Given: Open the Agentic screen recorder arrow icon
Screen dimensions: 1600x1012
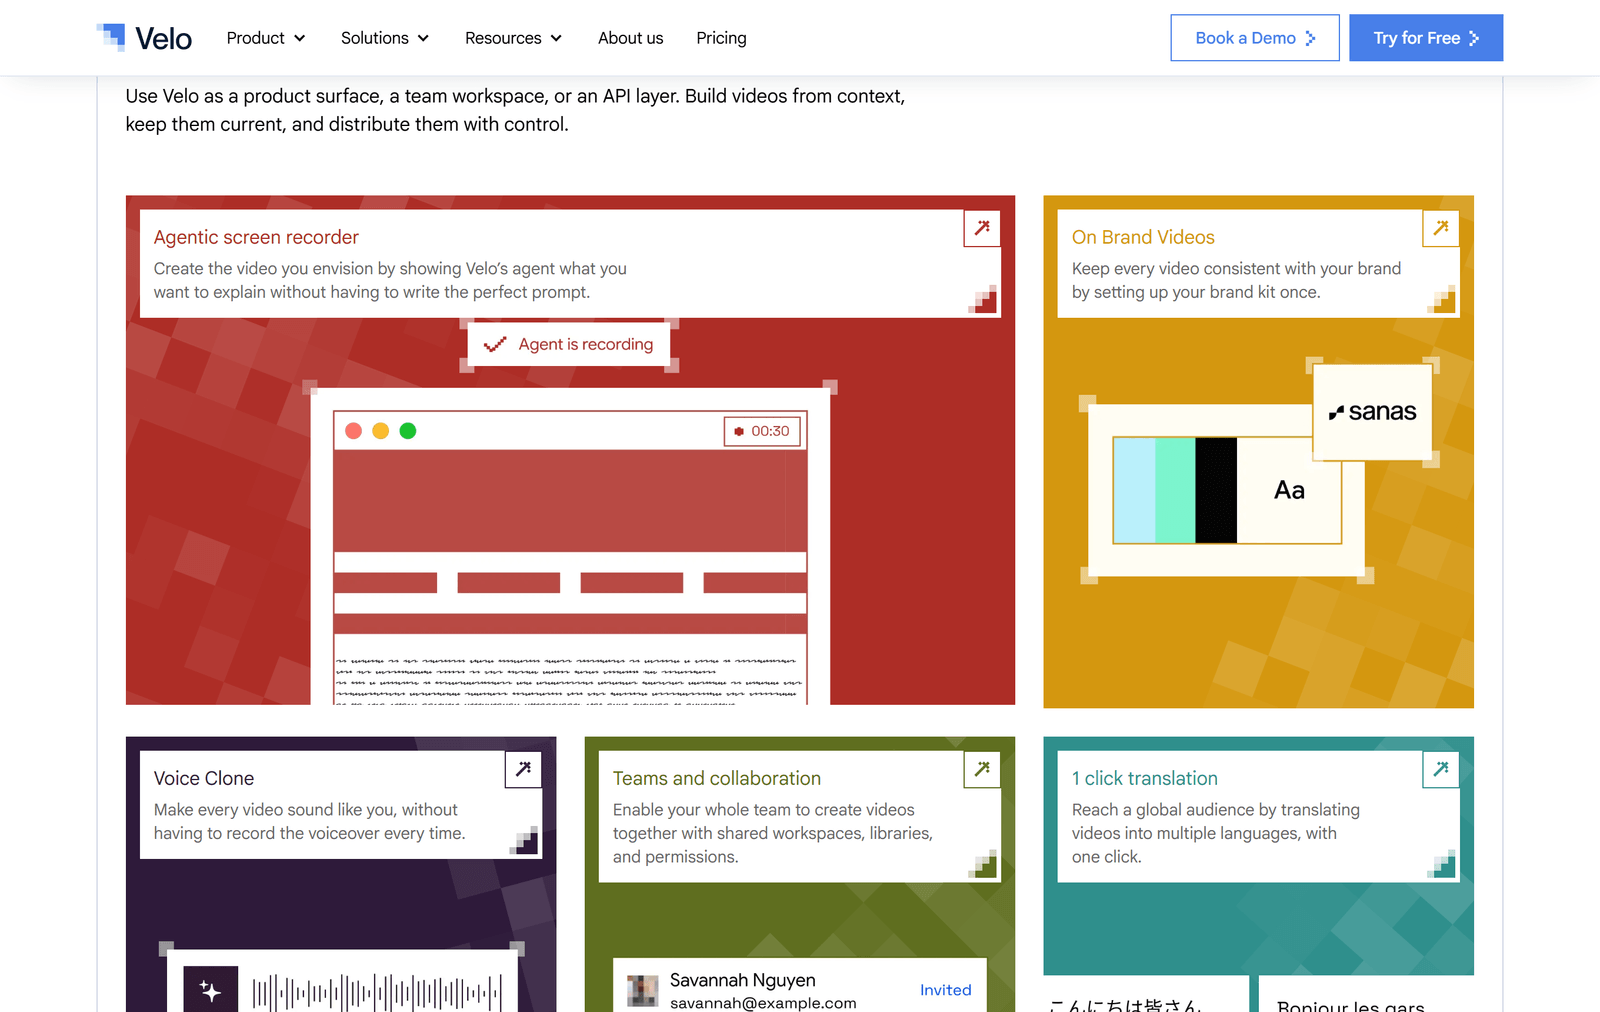Looking at the screenshot, I should 982,228.
